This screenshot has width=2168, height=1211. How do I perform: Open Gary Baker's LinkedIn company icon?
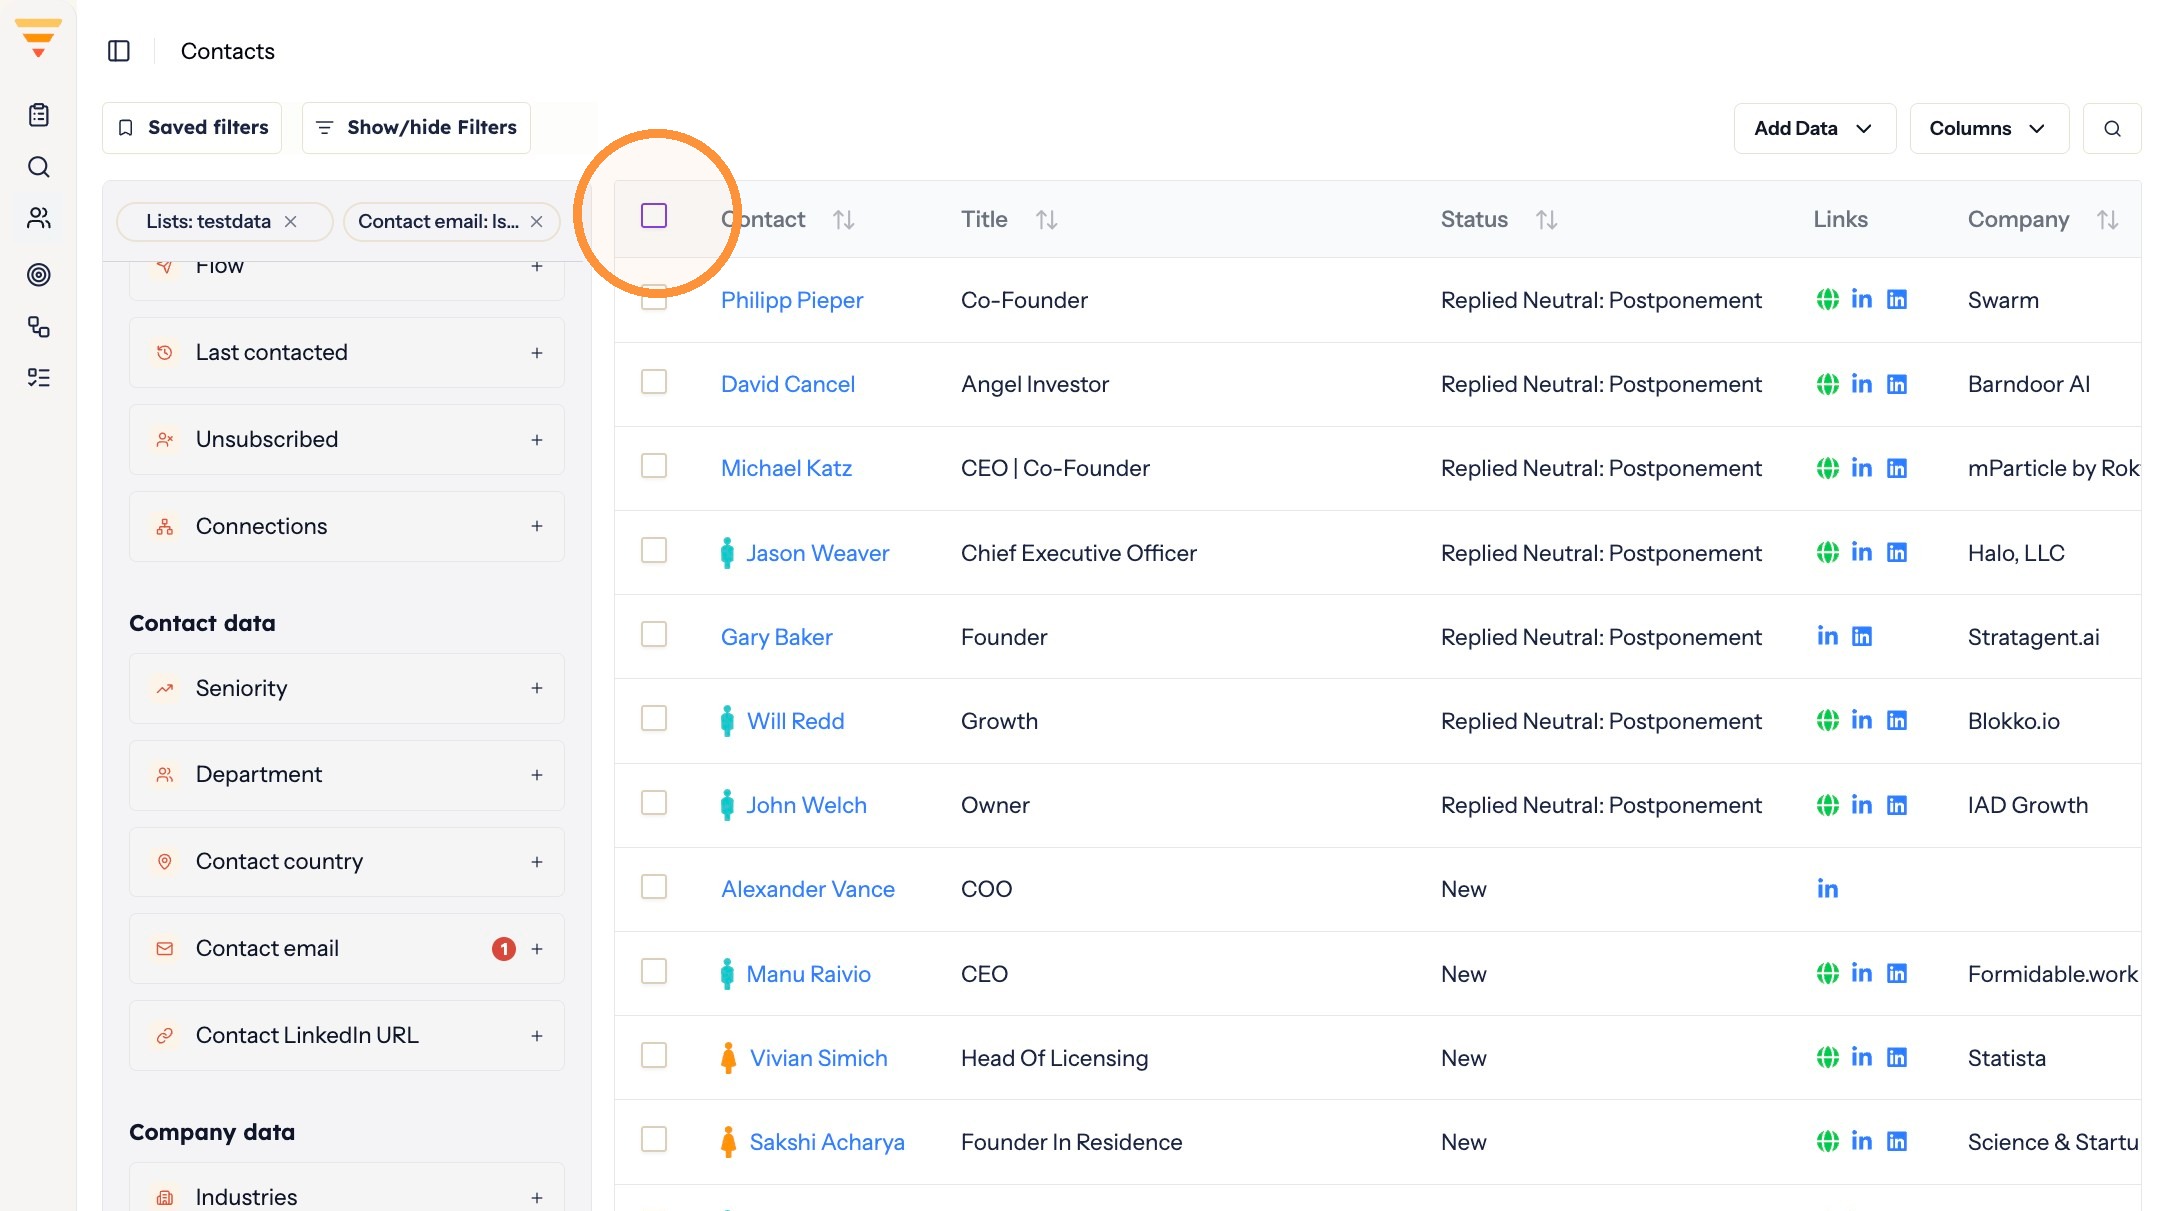pos(1862,636)
